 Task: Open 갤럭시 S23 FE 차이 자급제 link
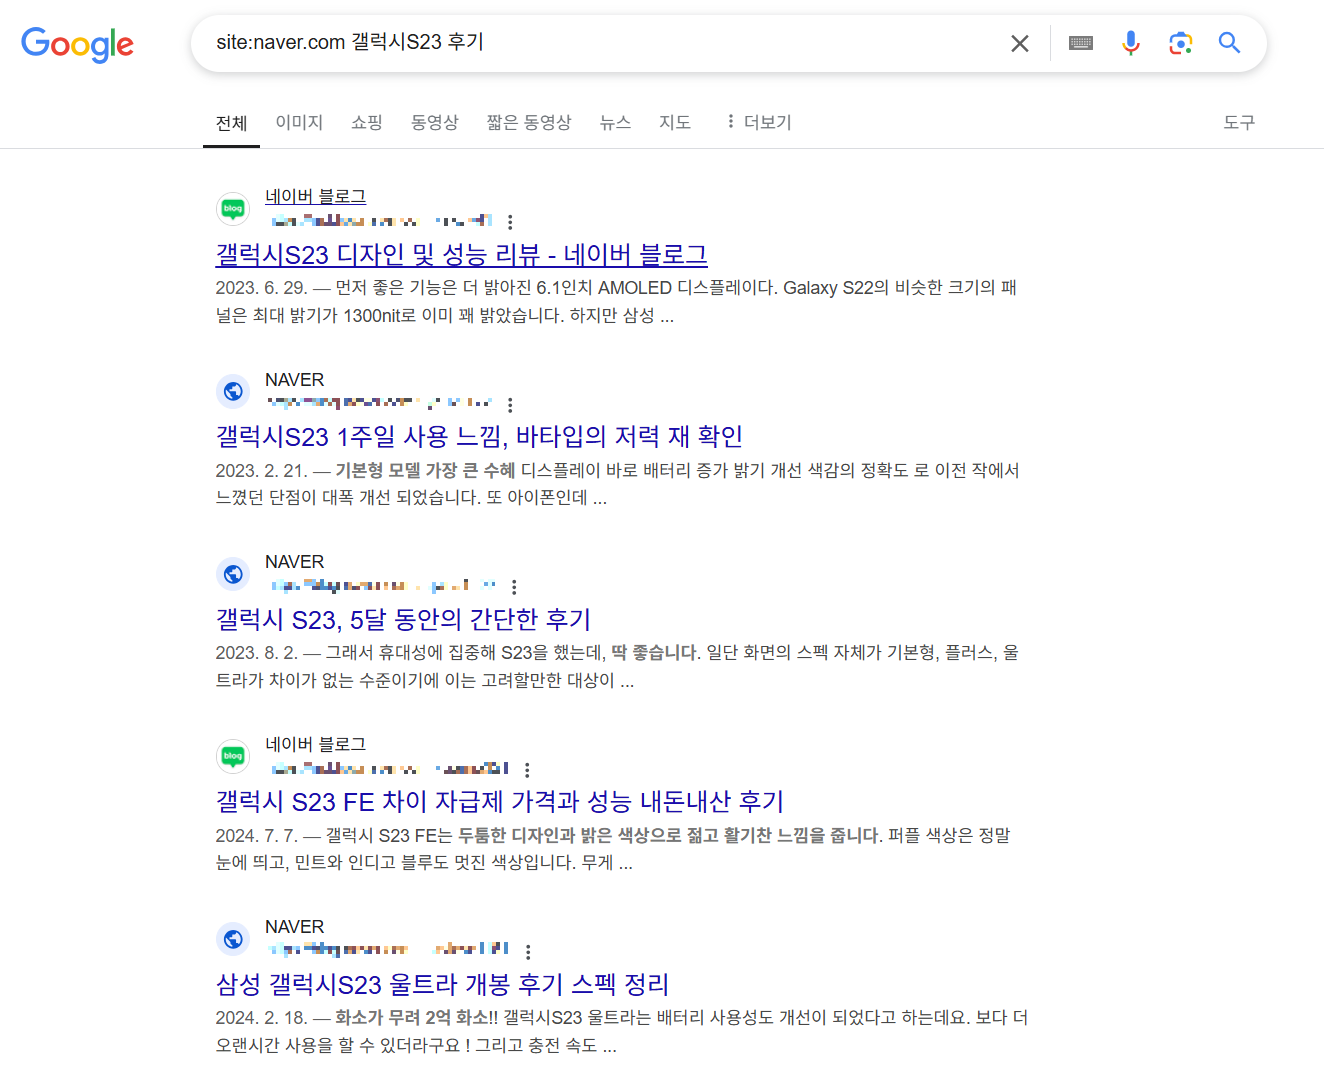point(499,802)
